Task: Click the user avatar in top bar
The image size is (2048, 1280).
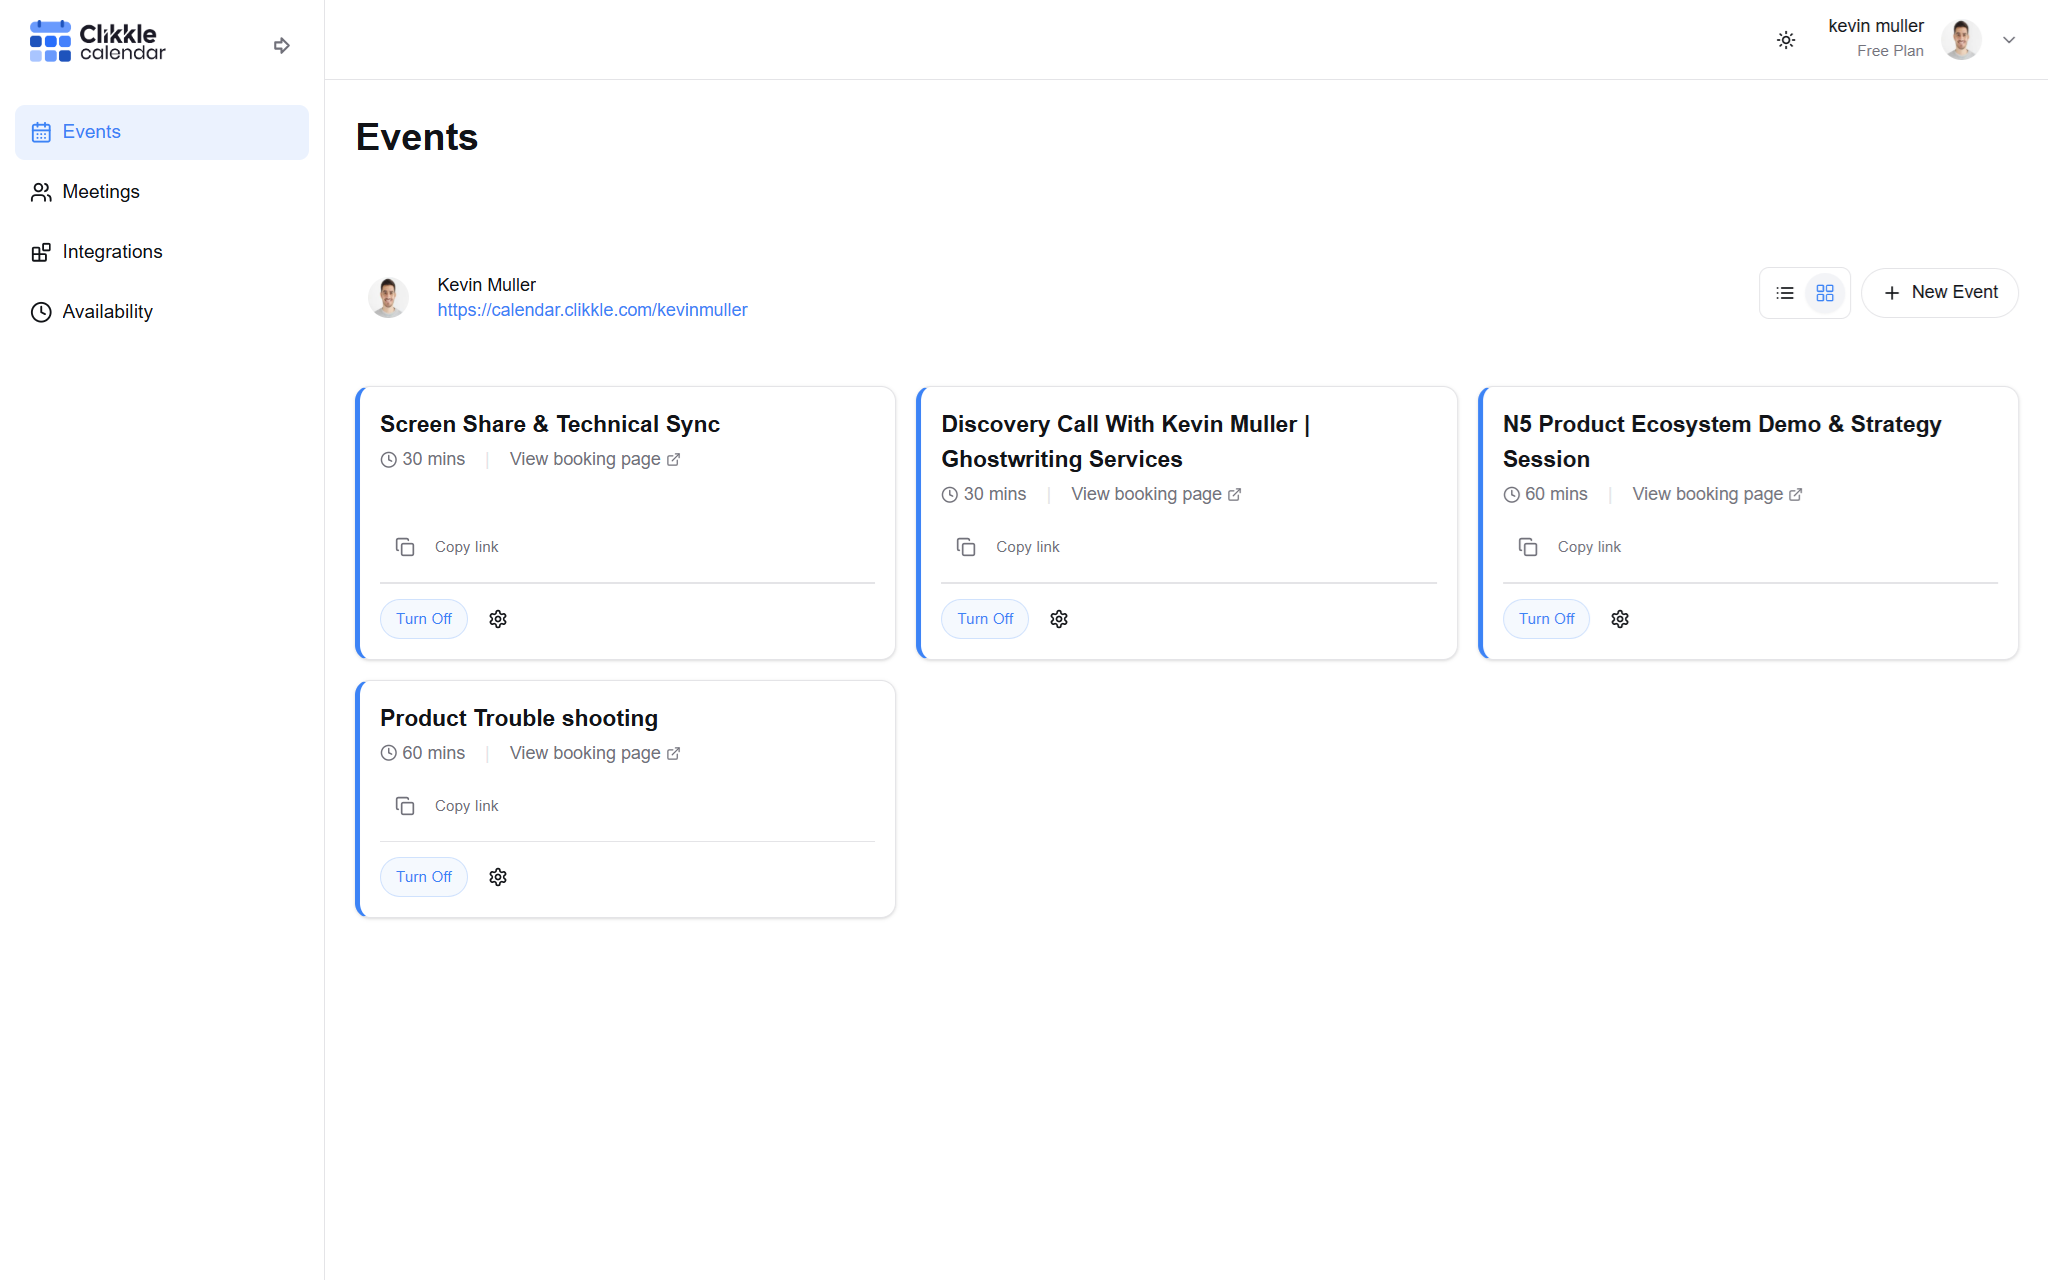Action: pos(1961,40)
